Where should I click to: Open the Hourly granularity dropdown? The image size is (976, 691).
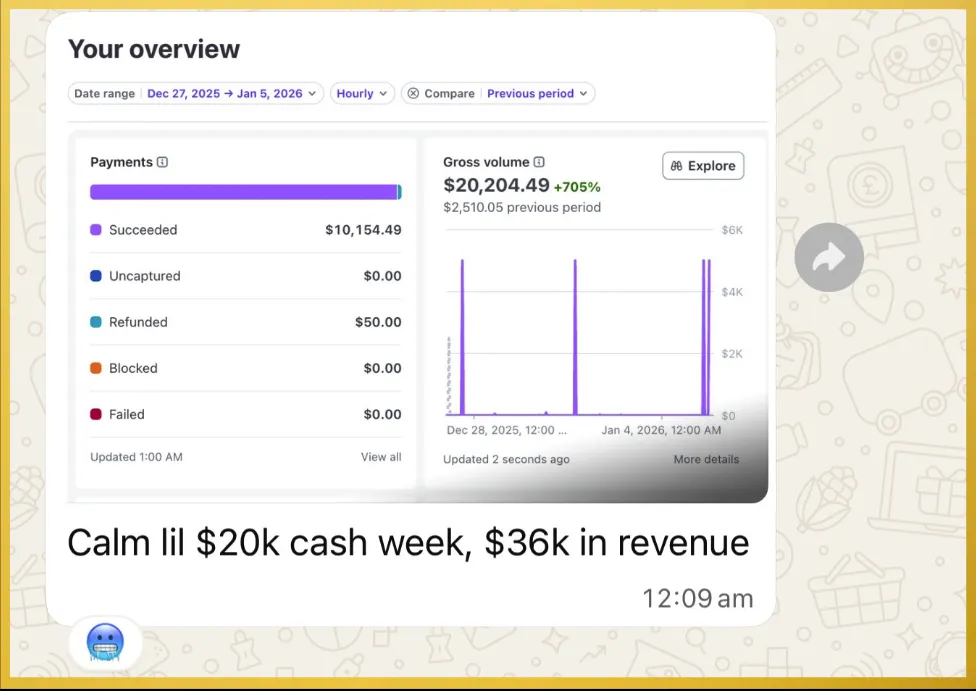click(x=362, y=93)
